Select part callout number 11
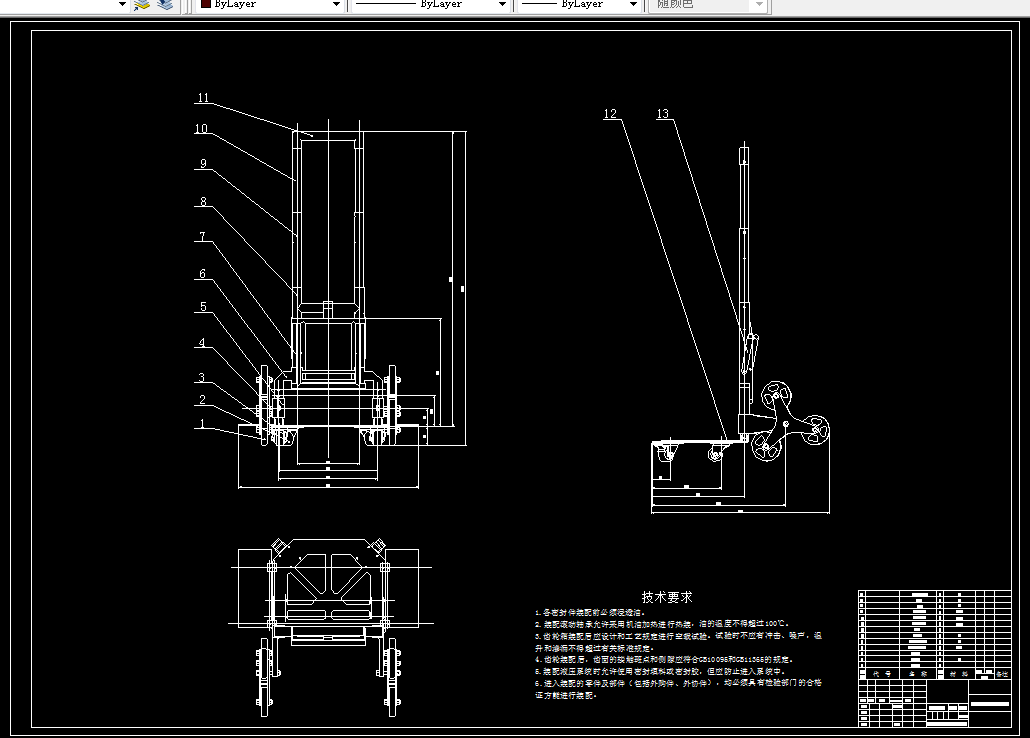 [x=203, y=98]
